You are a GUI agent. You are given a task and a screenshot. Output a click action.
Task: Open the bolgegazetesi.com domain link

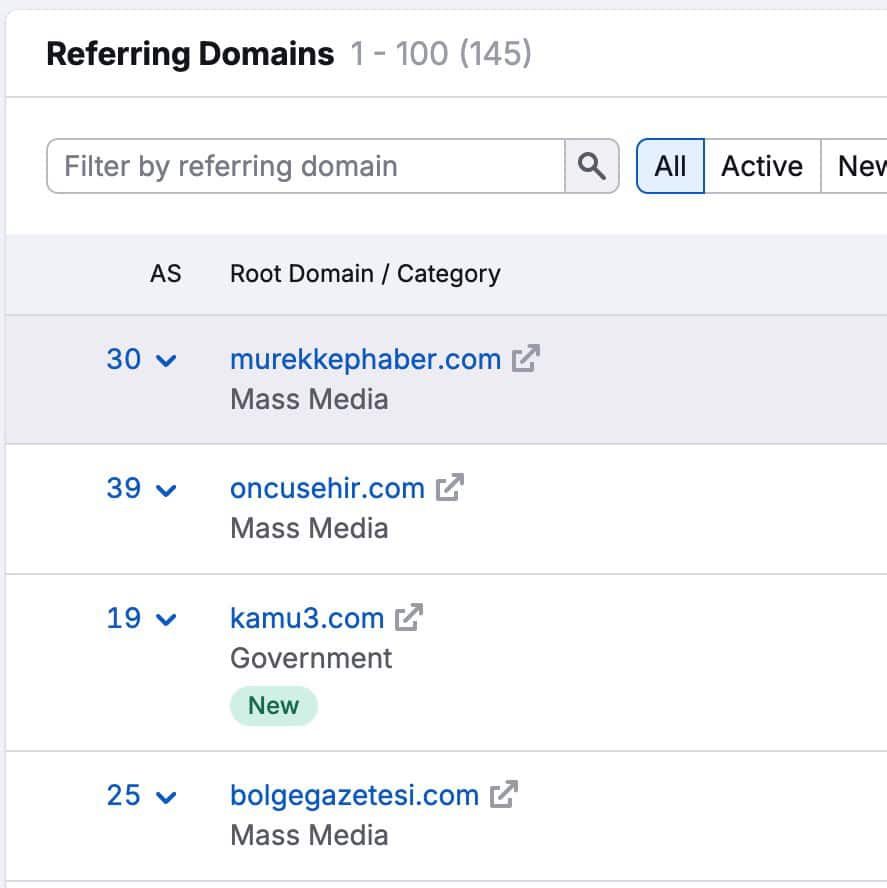click(x=354, y=794)
